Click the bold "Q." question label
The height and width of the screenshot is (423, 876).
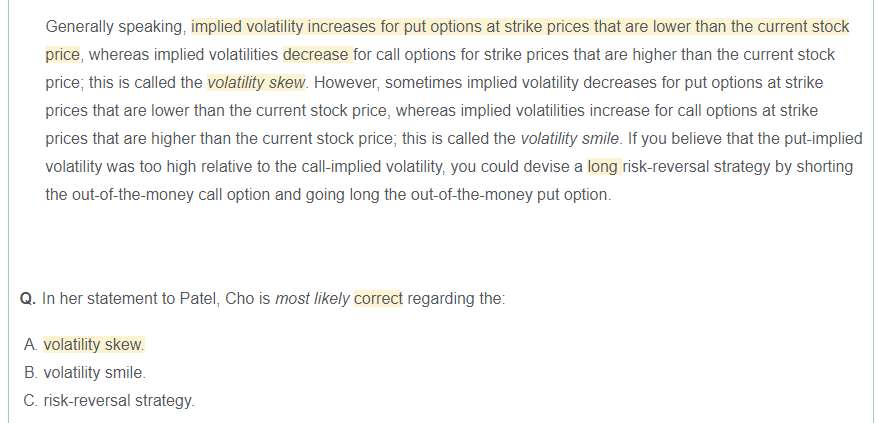28,299
